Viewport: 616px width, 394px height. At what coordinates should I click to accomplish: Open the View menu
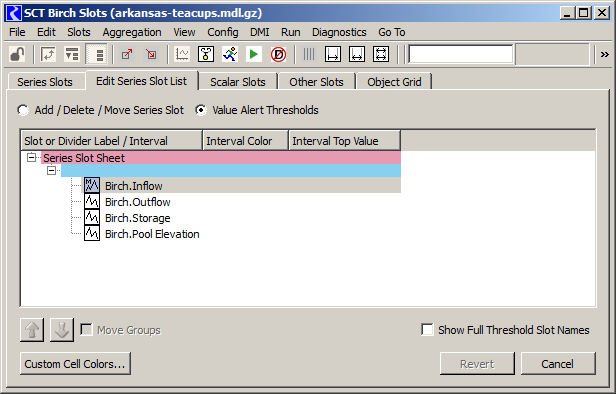pyautogui.click(x=184, y=32)
